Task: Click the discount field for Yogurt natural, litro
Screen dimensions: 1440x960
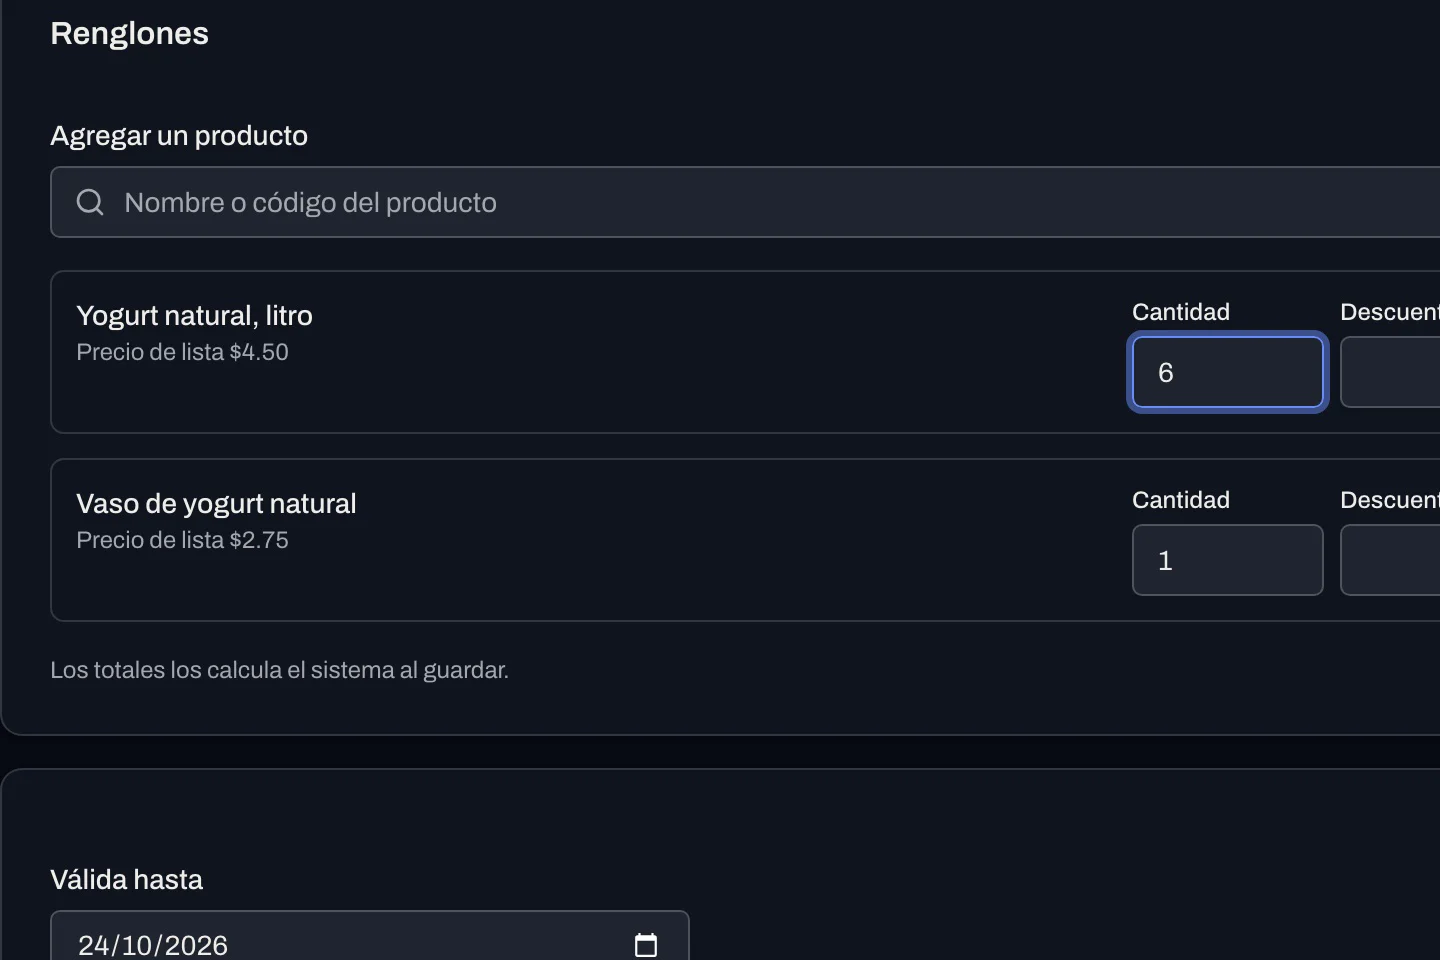Action: tap(1390, 372)
